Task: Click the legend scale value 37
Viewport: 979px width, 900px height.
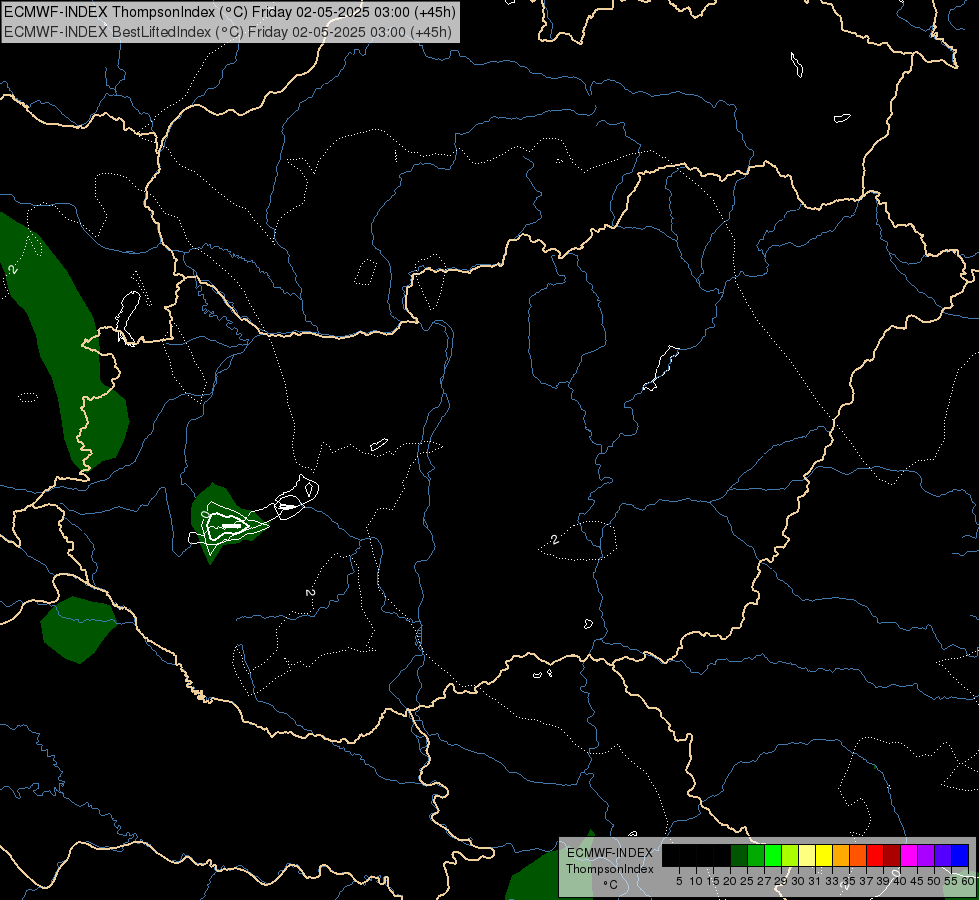Action: [866, 881]
